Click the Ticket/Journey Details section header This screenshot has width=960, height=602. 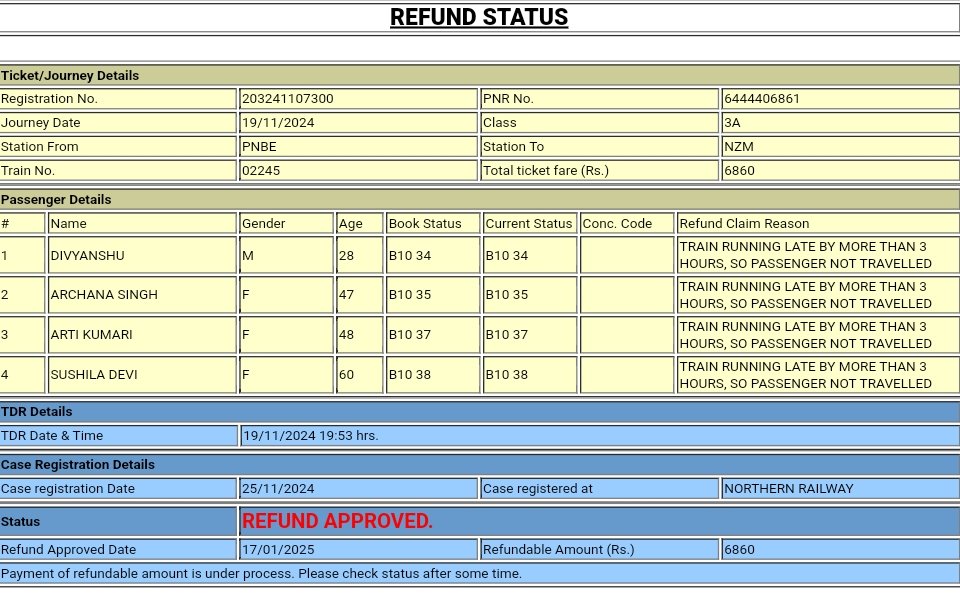click(479, 75)
